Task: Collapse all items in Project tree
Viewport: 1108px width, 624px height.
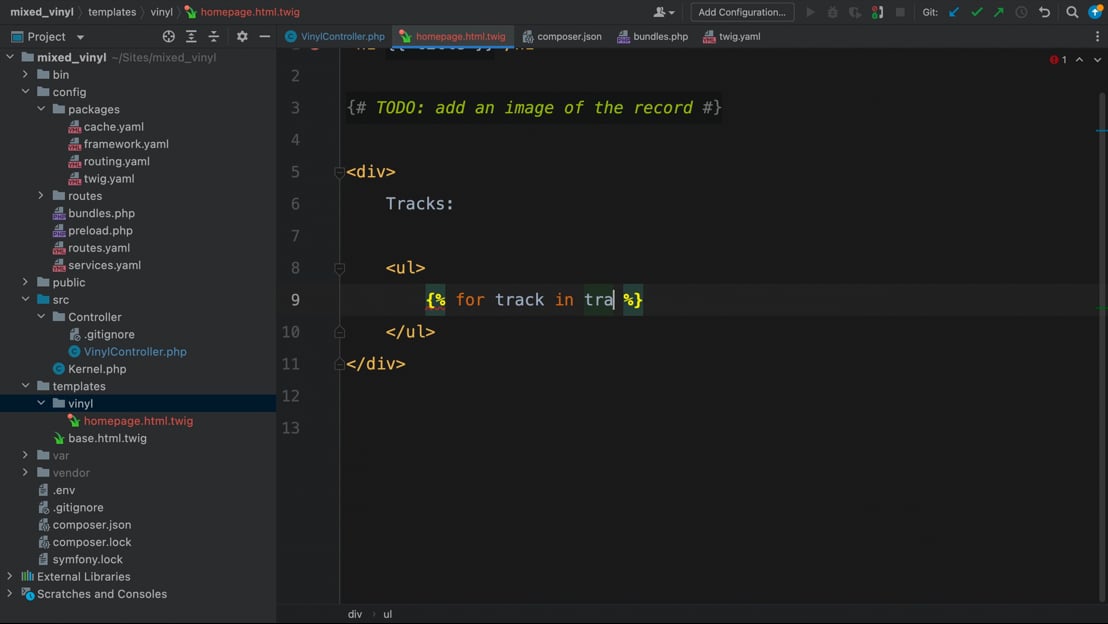Action: click(214, 37)
